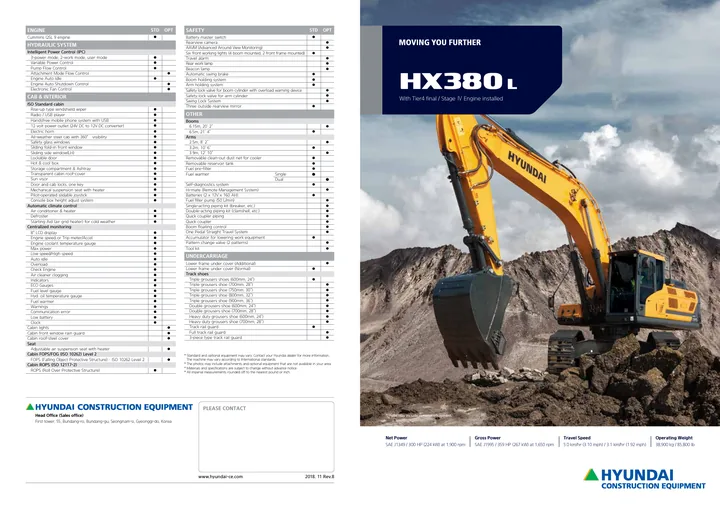Click the HX380 L model title
Screen dimensions: 720x509
(458, 81)
